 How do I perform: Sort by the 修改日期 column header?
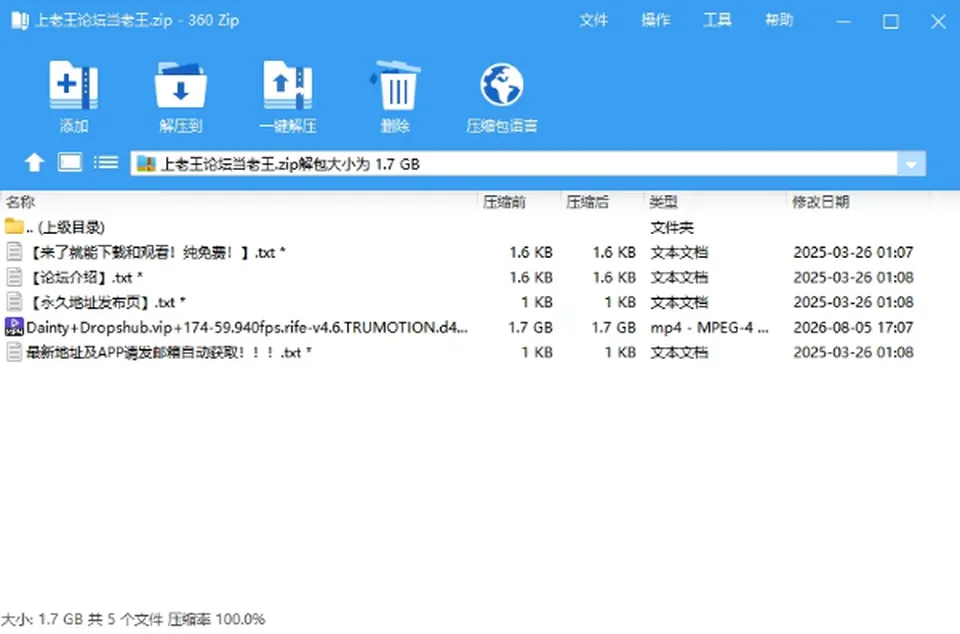(821, 201)
